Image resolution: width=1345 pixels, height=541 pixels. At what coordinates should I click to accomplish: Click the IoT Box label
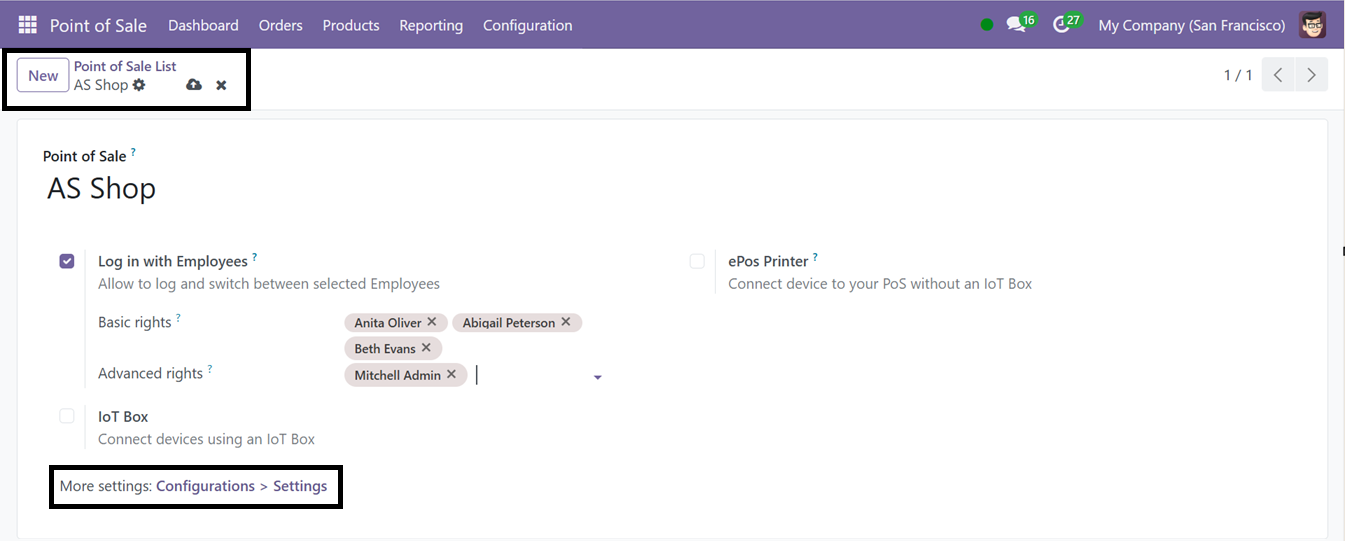[x=123, y=416]
